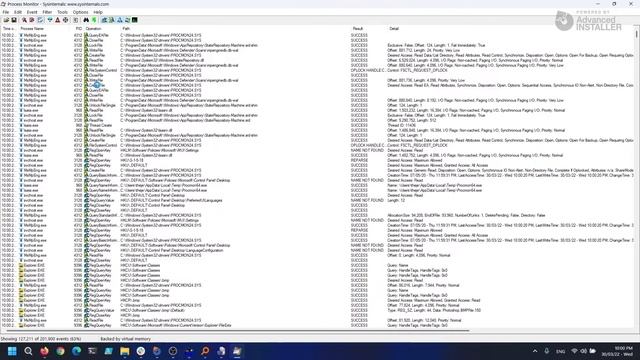The height and width of the screenshot is (360, 640).
Task: Open Find with the binoculars icon
Action: coord(86,20)
